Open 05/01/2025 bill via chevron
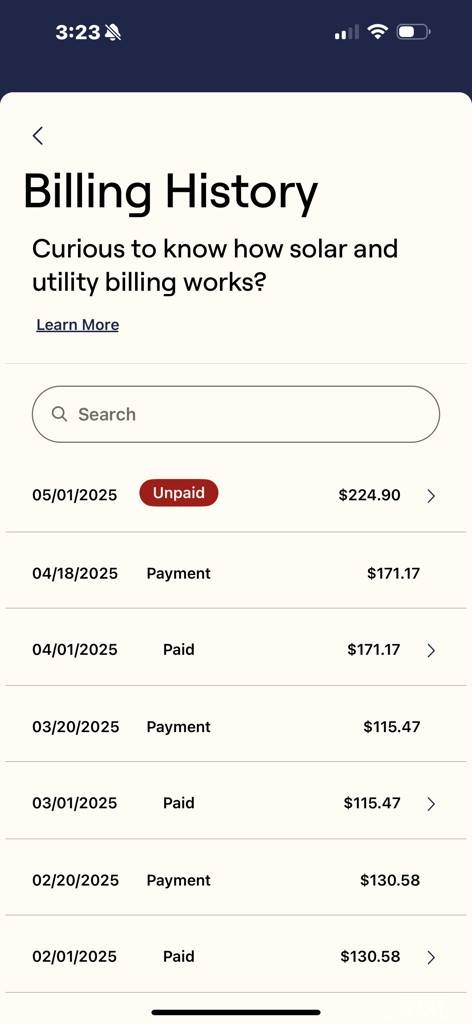The height and width of the screenshot is (1024, 472). [431, 496]
